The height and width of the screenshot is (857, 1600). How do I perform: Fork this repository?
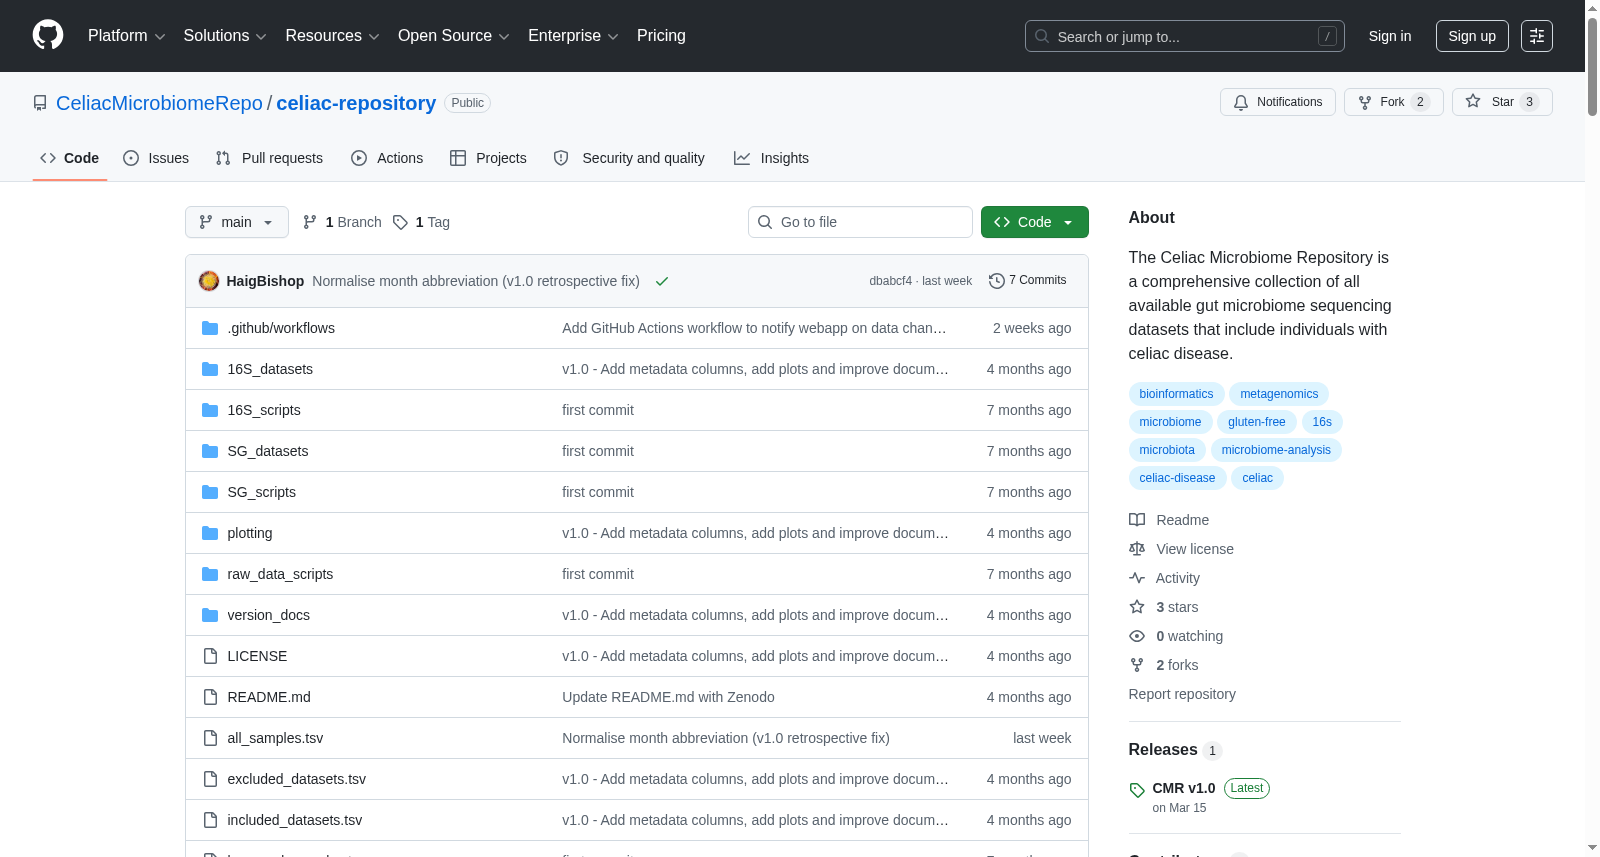coord(1393,102)
